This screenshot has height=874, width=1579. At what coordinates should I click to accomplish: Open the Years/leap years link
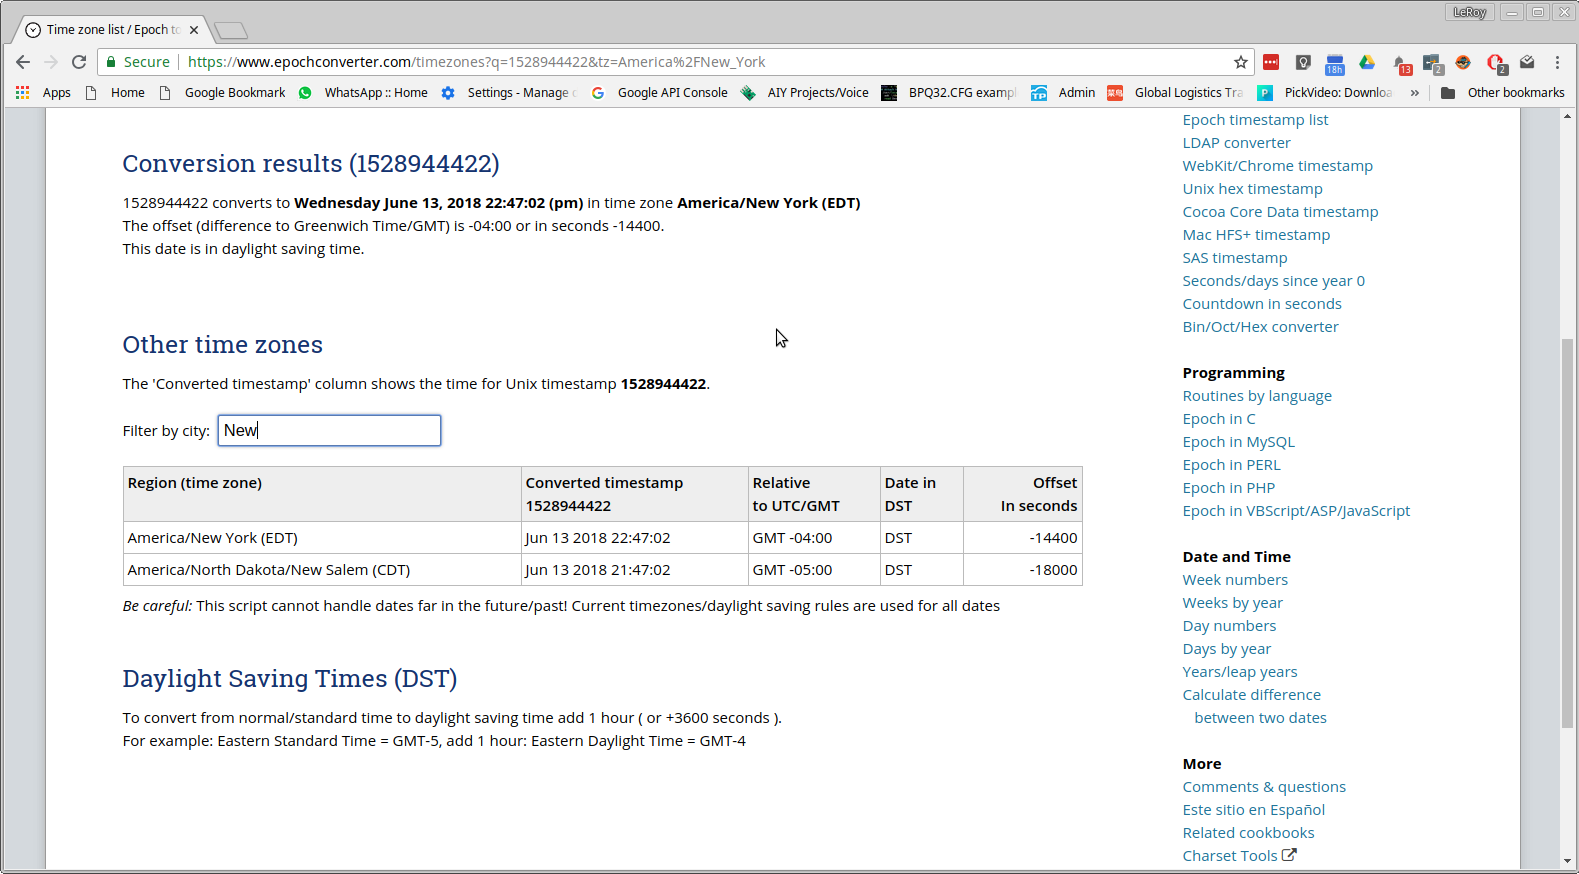tap(1240, 672)
